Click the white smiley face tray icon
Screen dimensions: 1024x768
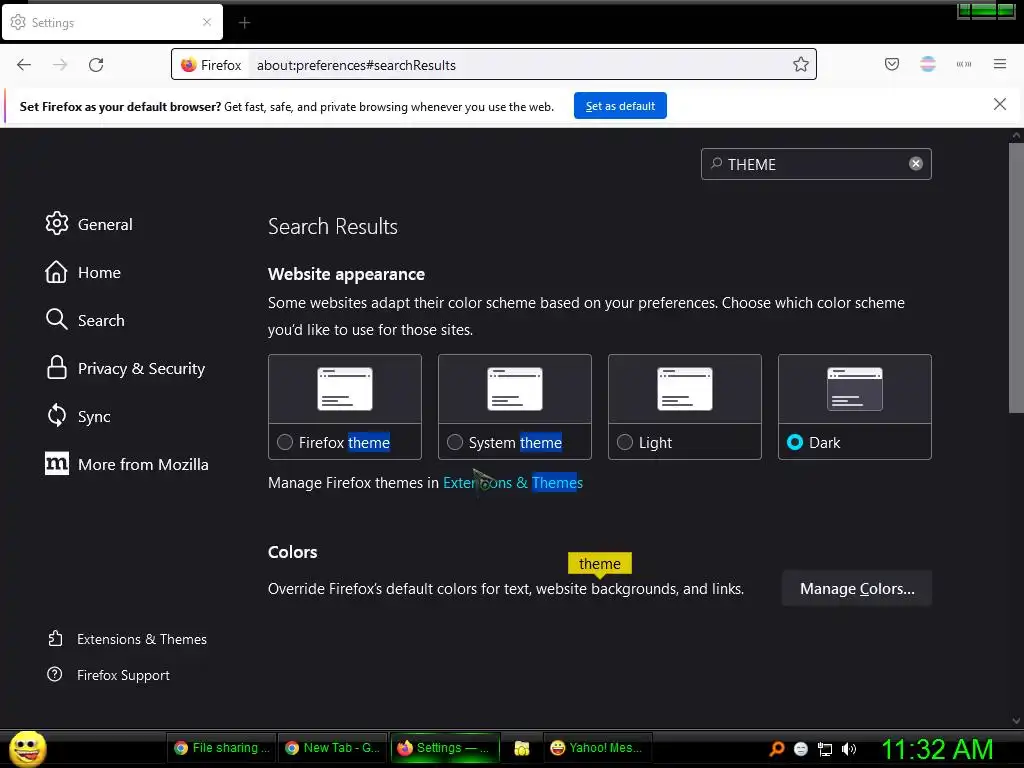pyautogui.click(x=801, y=749)
